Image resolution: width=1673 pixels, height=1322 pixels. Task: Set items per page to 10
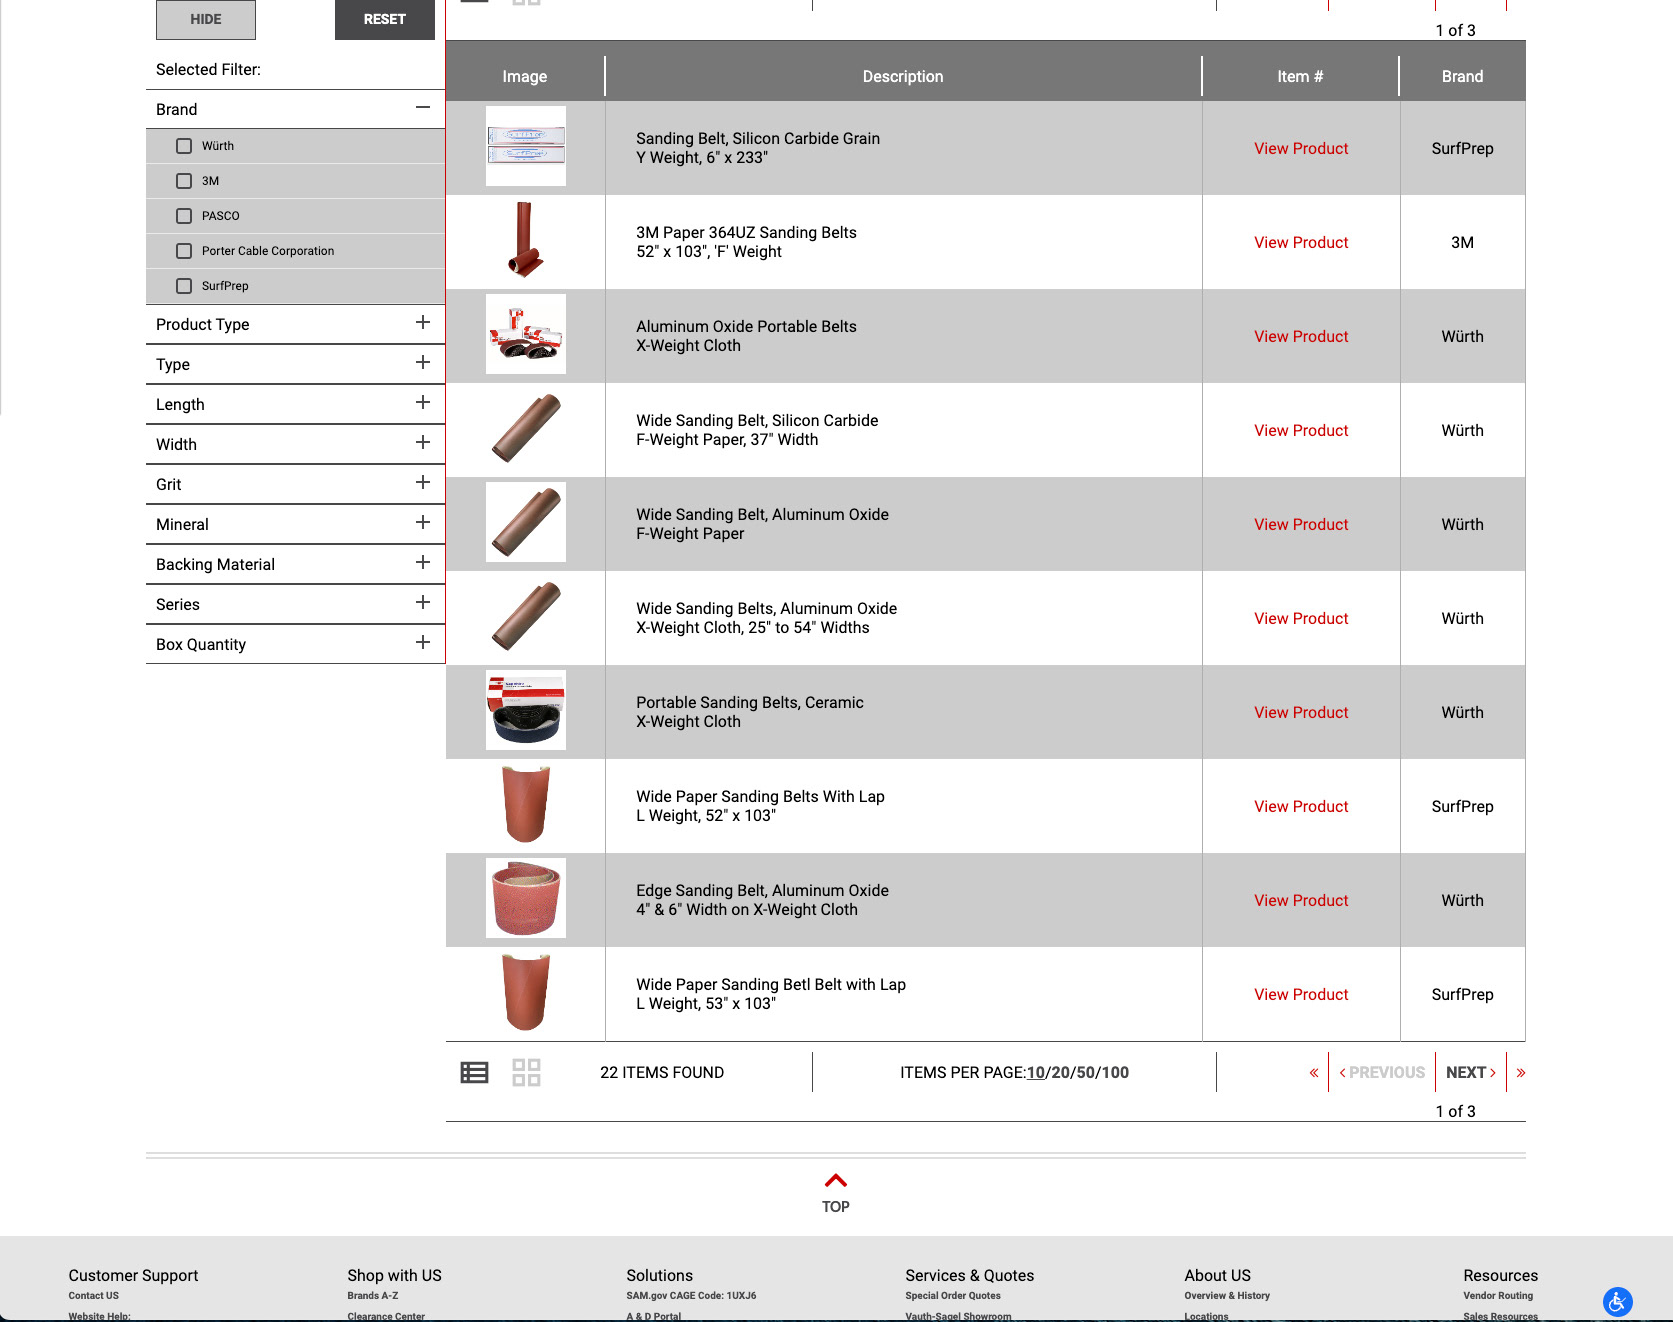click(x=1036, y=1072)
